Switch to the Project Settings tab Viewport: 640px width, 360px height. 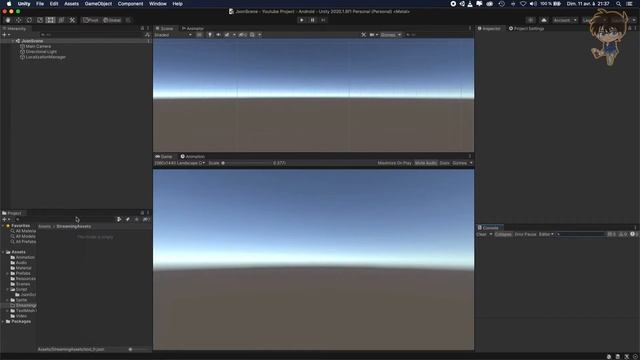526,29
